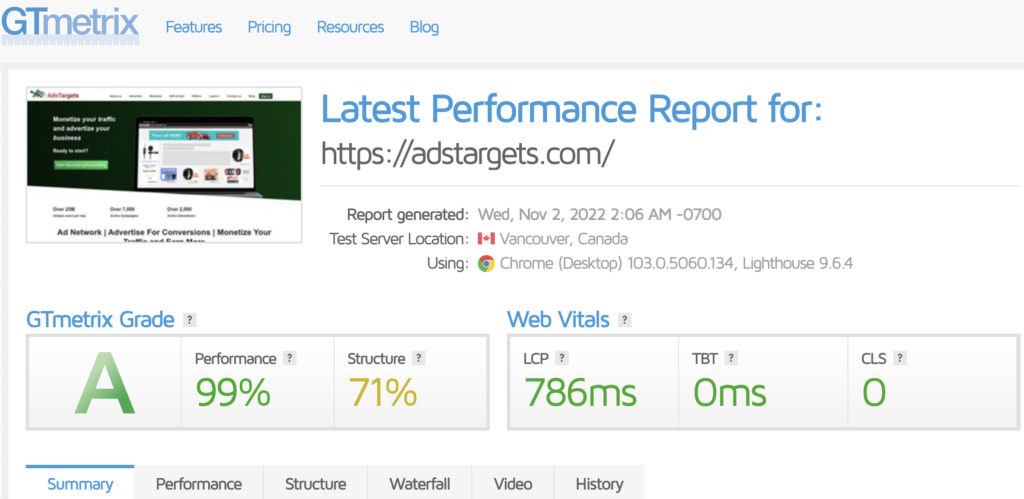
Task: Select the Video tab
Action: 513,484
